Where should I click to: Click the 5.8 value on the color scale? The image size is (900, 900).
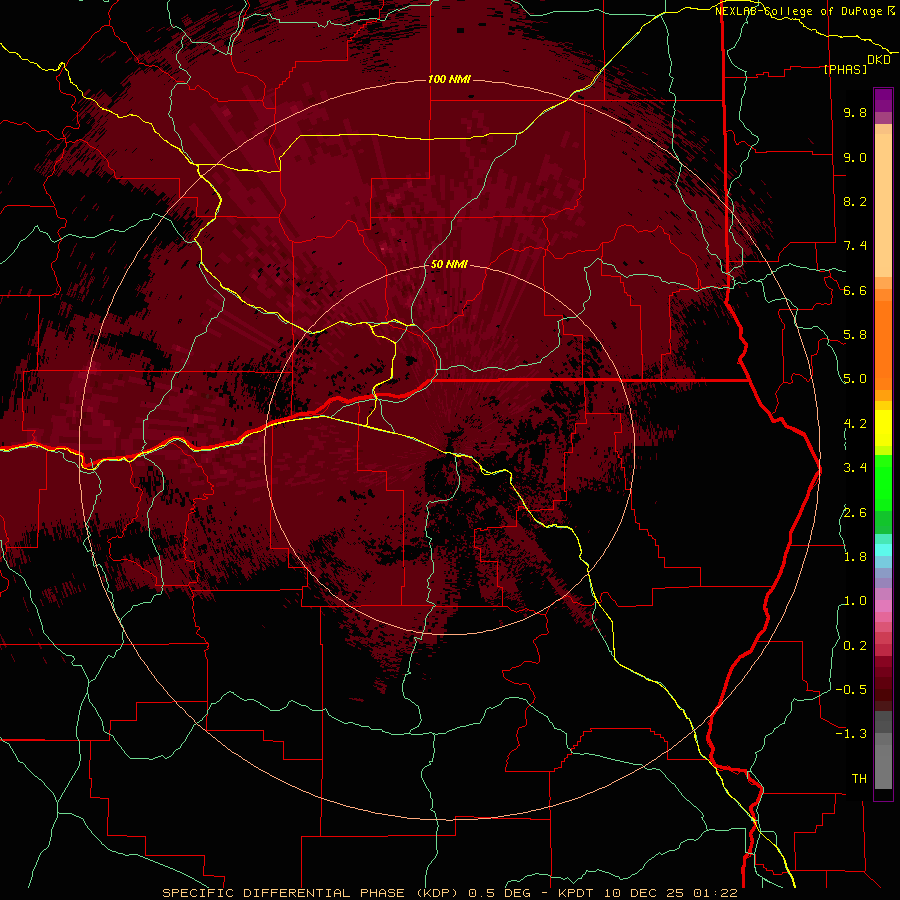click(x=855, y=335)
